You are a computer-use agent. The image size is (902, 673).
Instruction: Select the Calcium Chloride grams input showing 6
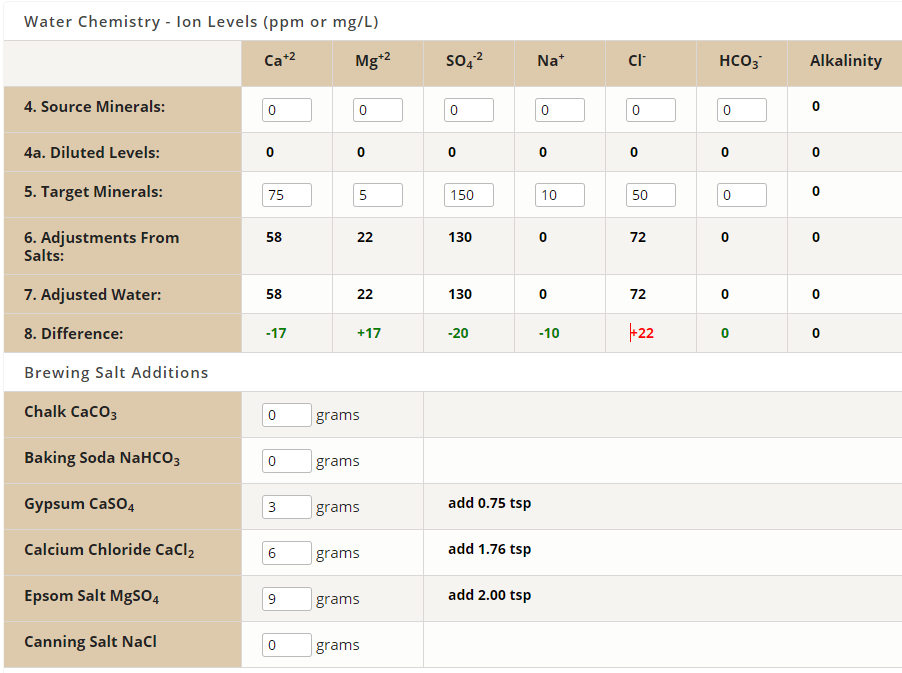[x=287, y=552]
